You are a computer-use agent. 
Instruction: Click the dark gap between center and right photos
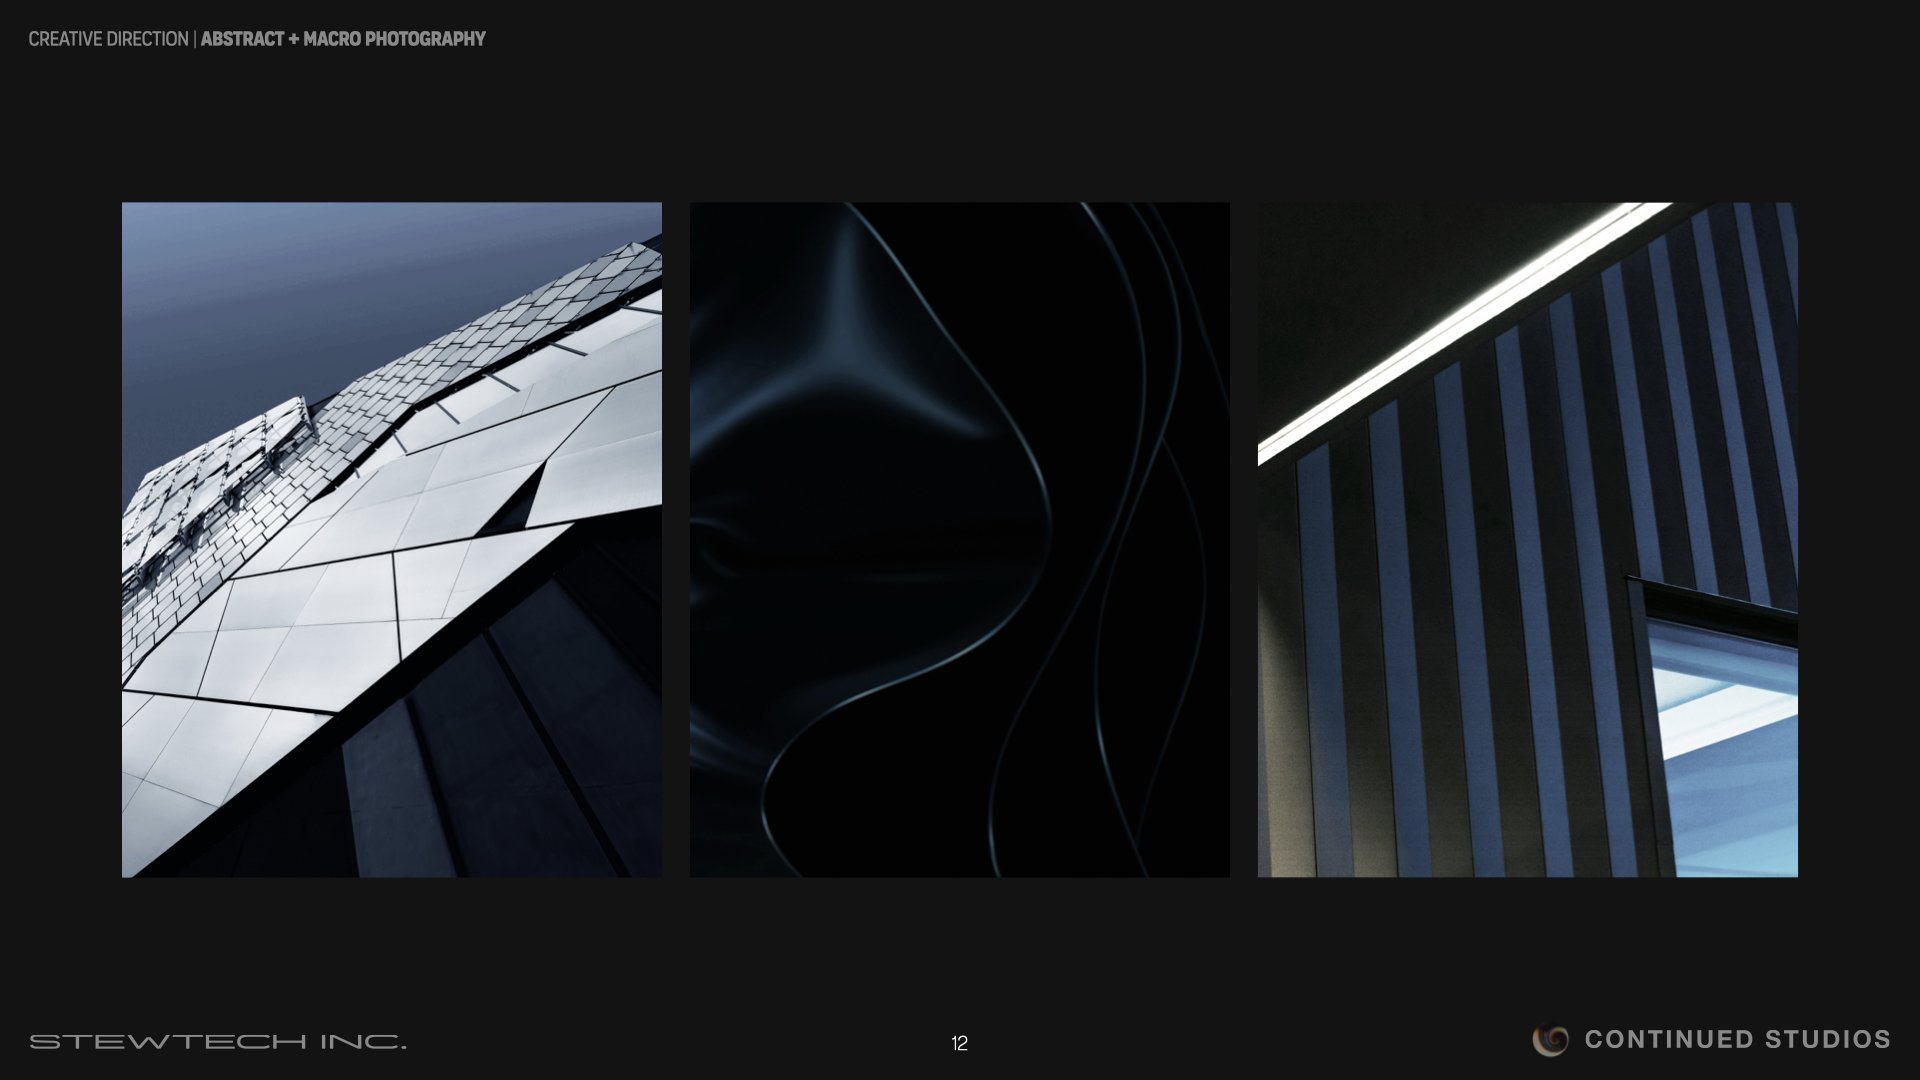(x=1243, y=540)
